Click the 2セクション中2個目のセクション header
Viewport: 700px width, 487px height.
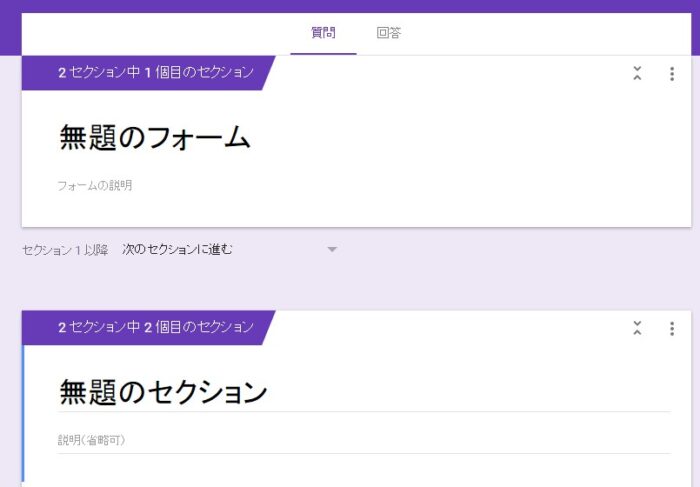click(148, 328)
